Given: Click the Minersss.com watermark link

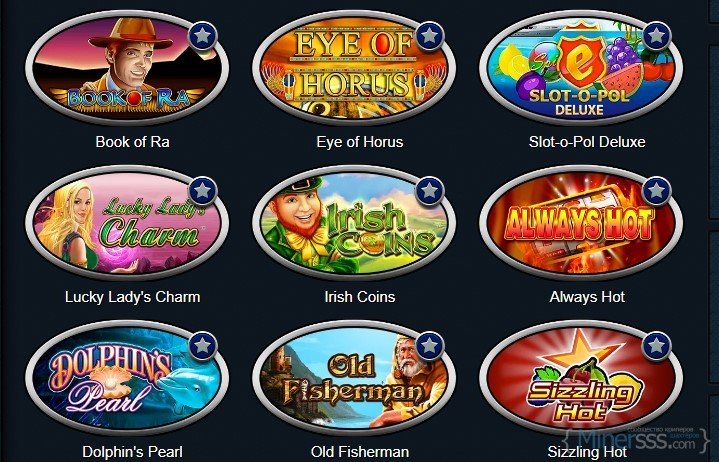Looking at the screenshot, I should tap(637, 440).
